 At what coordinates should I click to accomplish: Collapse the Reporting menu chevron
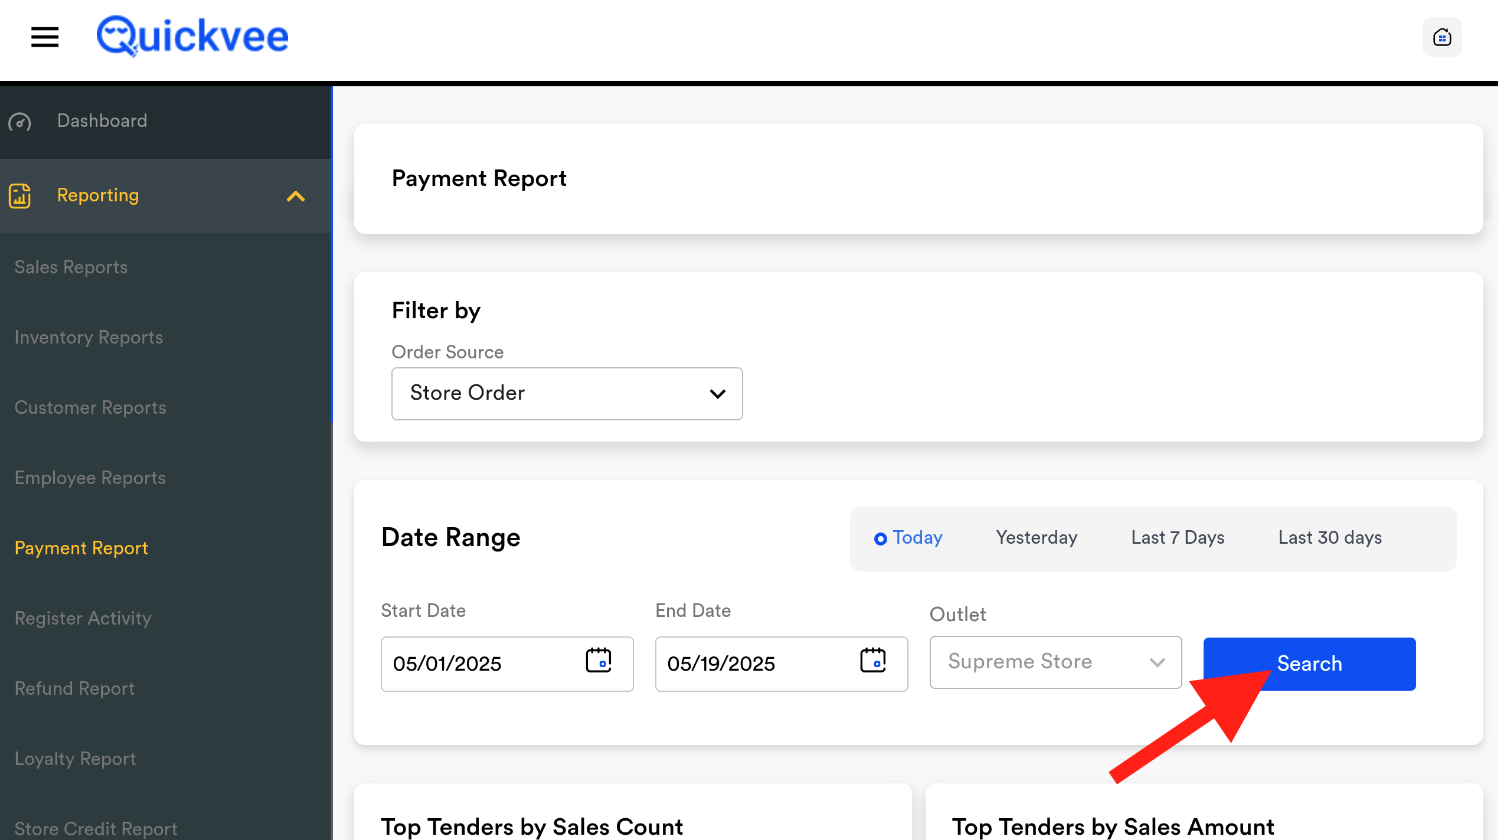[x=296, y=196]
